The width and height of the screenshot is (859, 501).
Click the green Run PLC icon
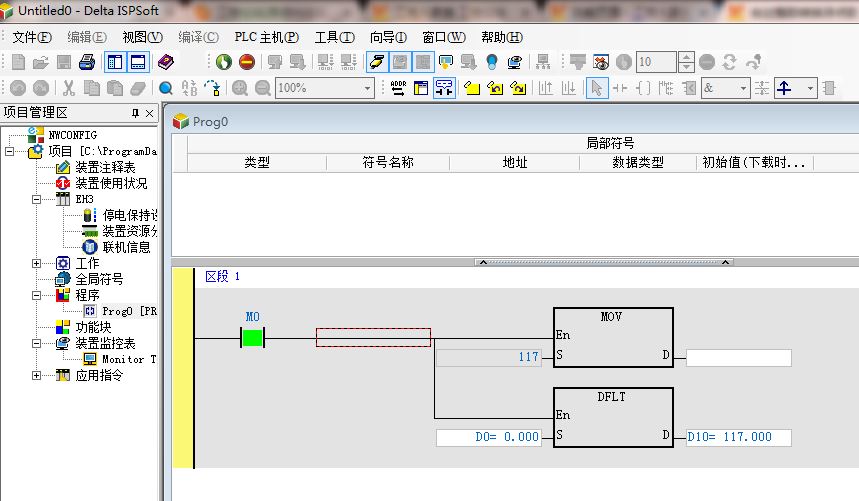point(223,62)
